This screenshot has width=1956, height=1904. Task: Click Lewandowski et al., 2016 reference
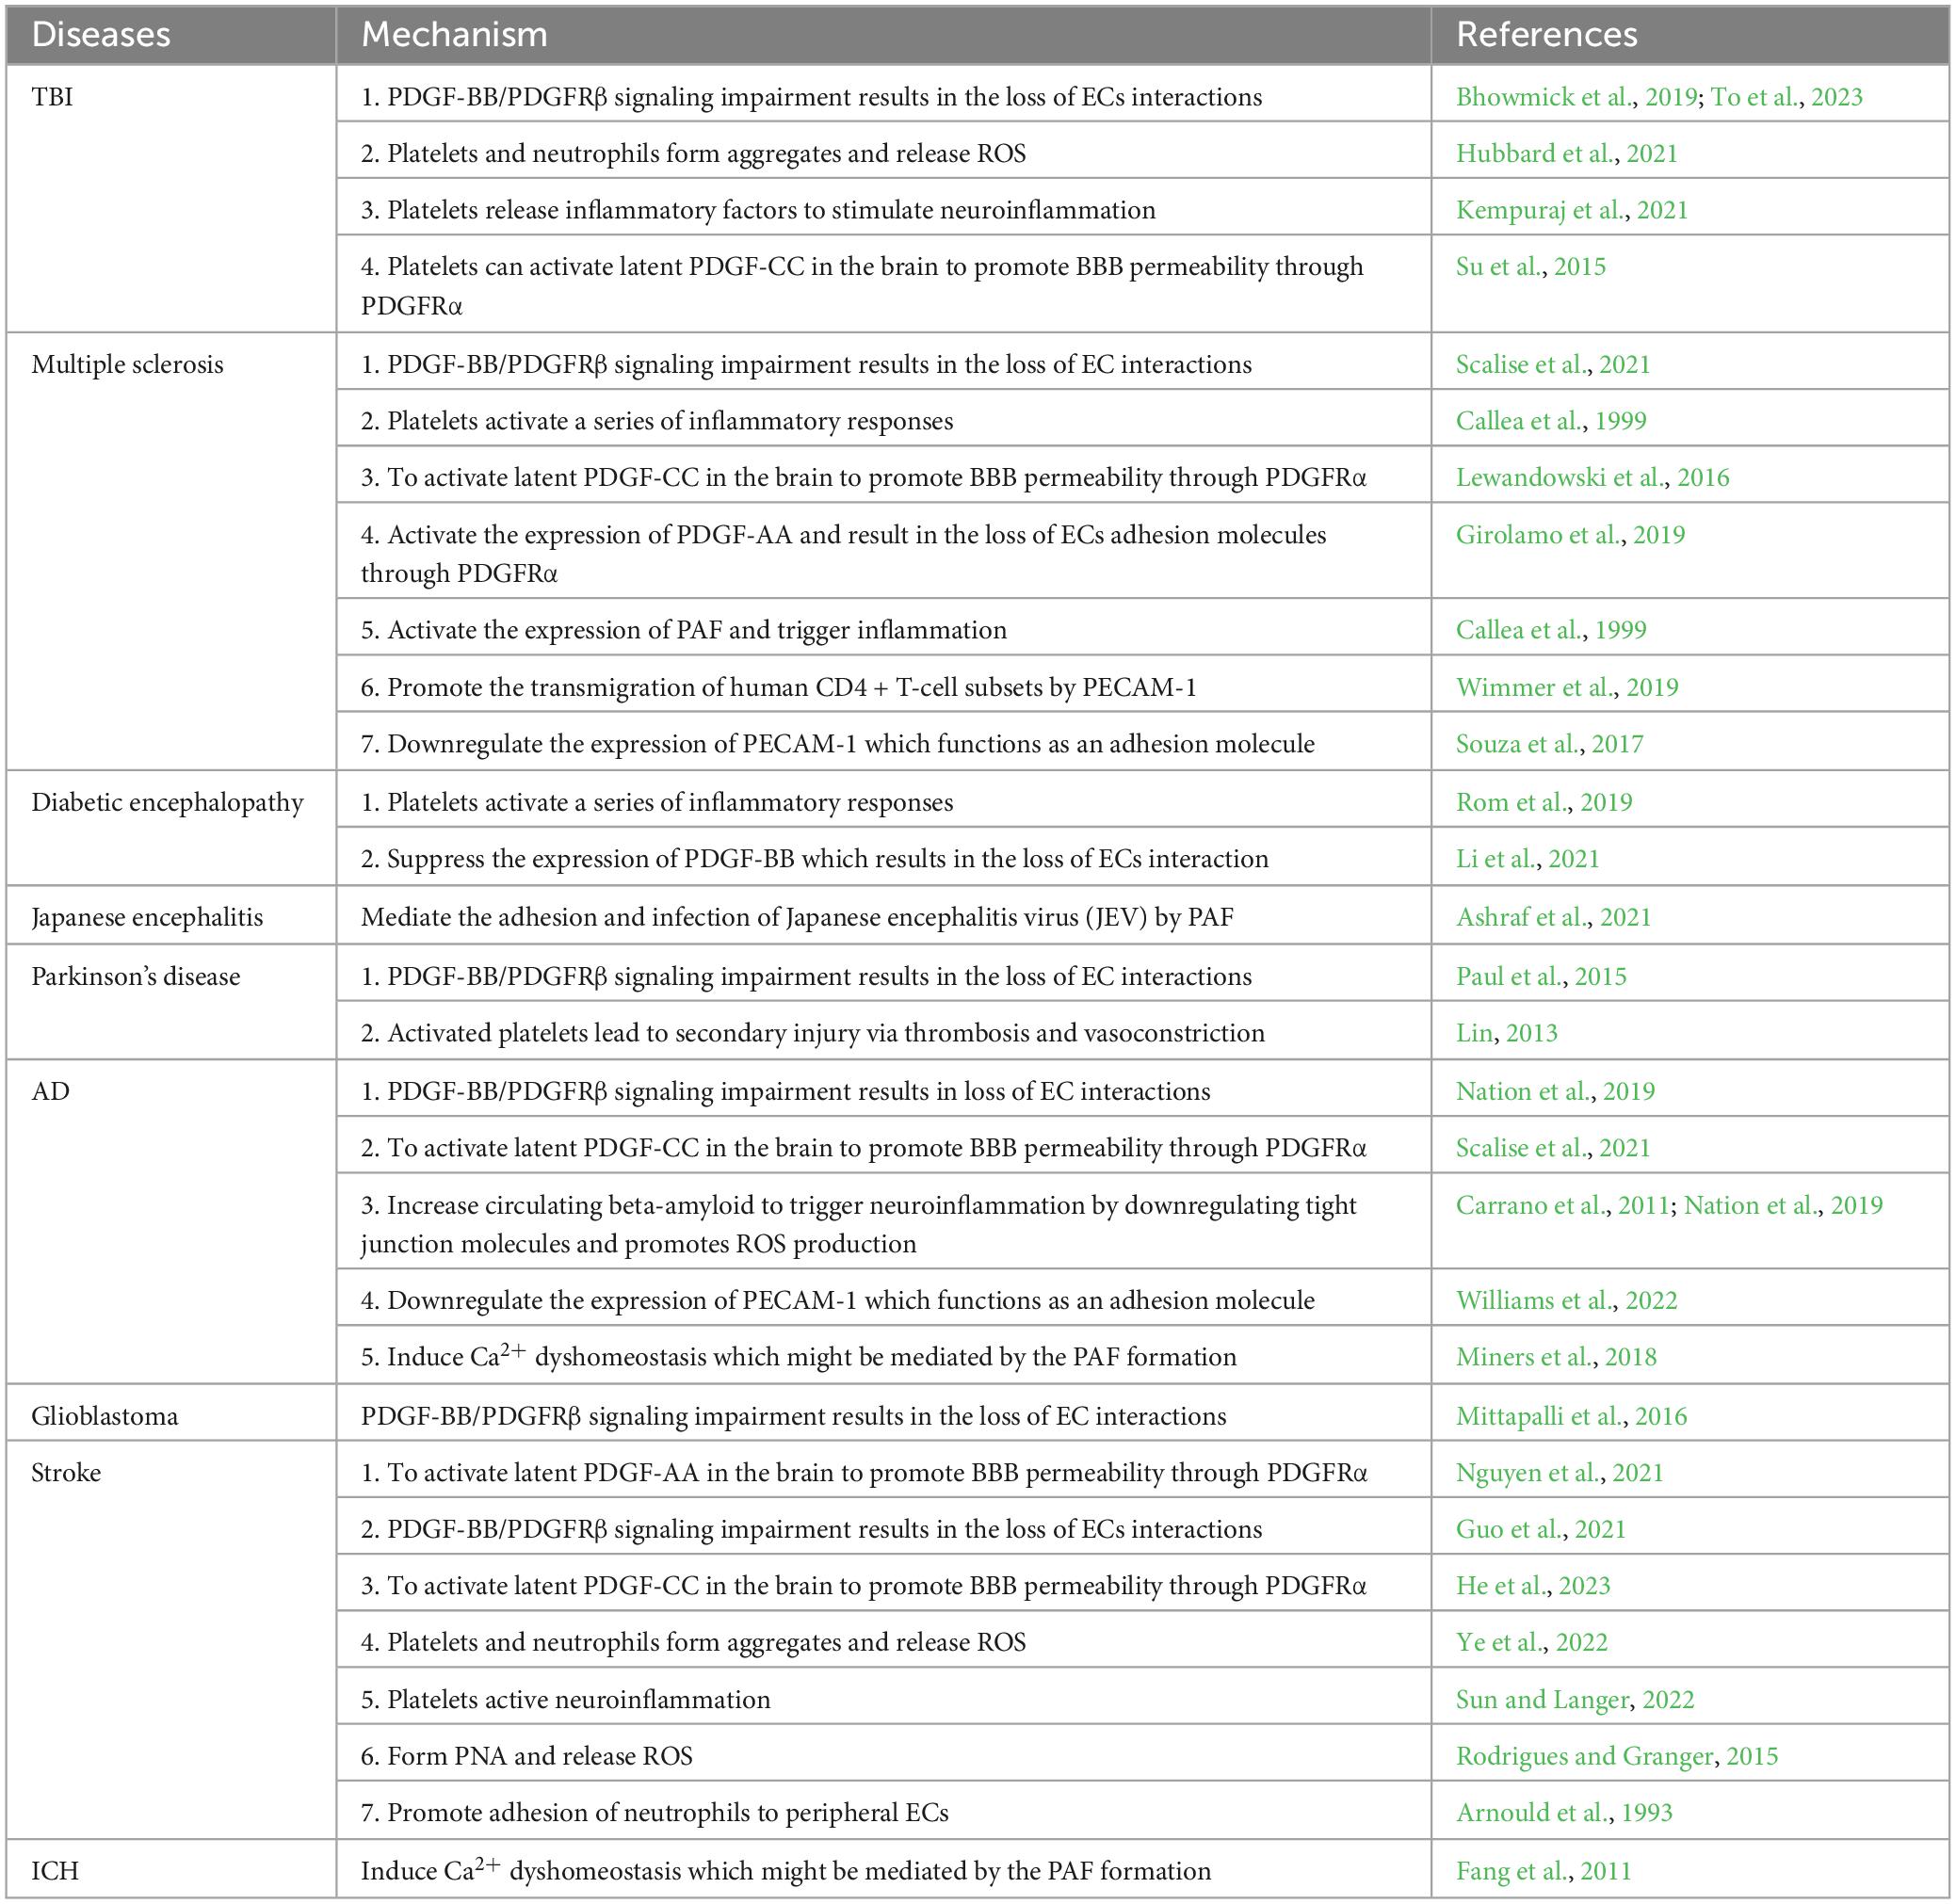pyautogui.click(x=1593, y=477)
